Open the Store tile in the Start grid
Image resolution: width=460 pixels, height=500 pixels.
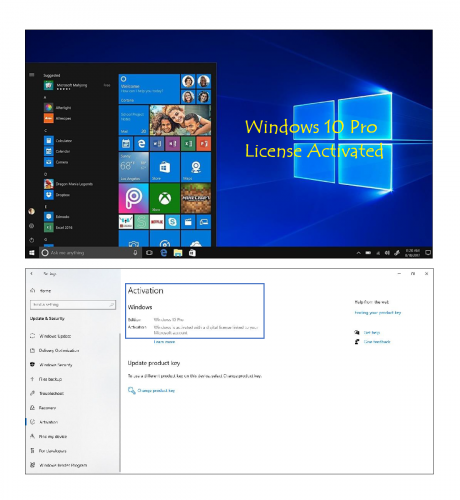click(x=165, y=167)
